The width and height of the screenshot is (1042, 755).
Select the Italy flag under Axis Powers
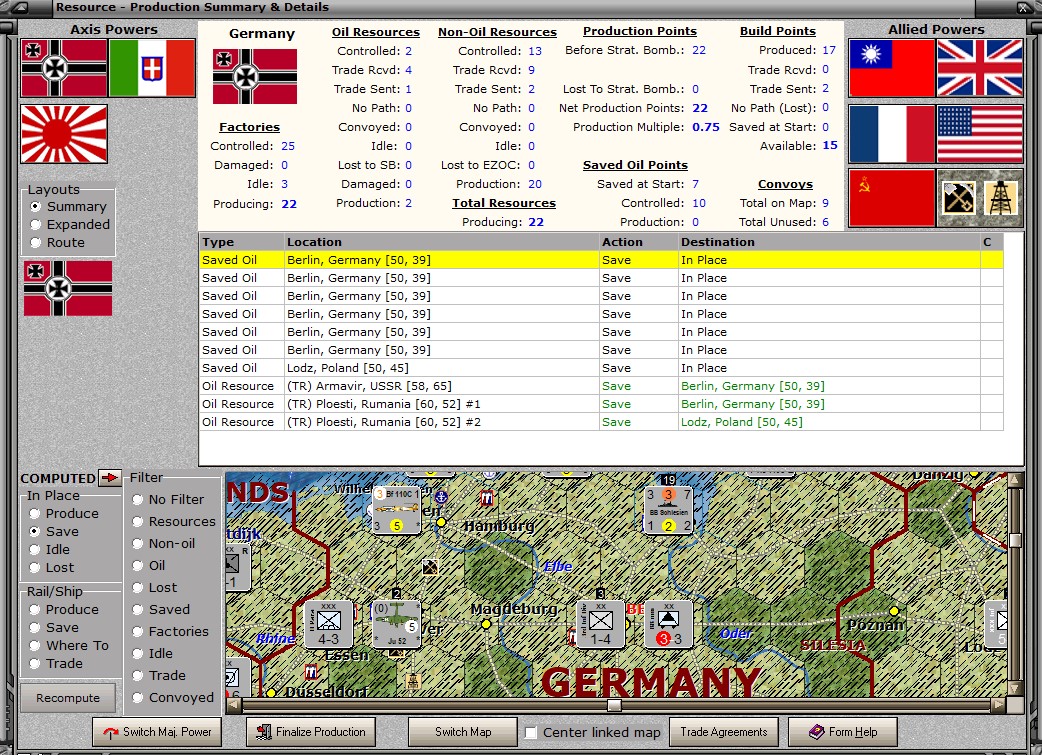click(152, 68)
